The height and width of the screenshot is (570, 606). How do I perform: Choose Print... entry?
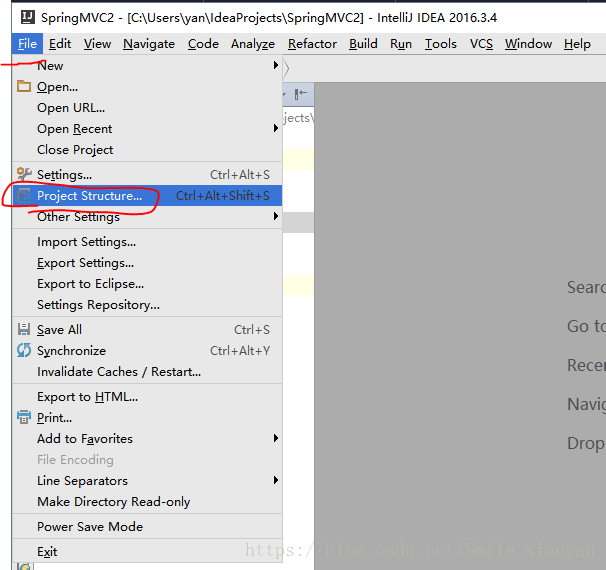pyautogui.click(x=147, y=417)
